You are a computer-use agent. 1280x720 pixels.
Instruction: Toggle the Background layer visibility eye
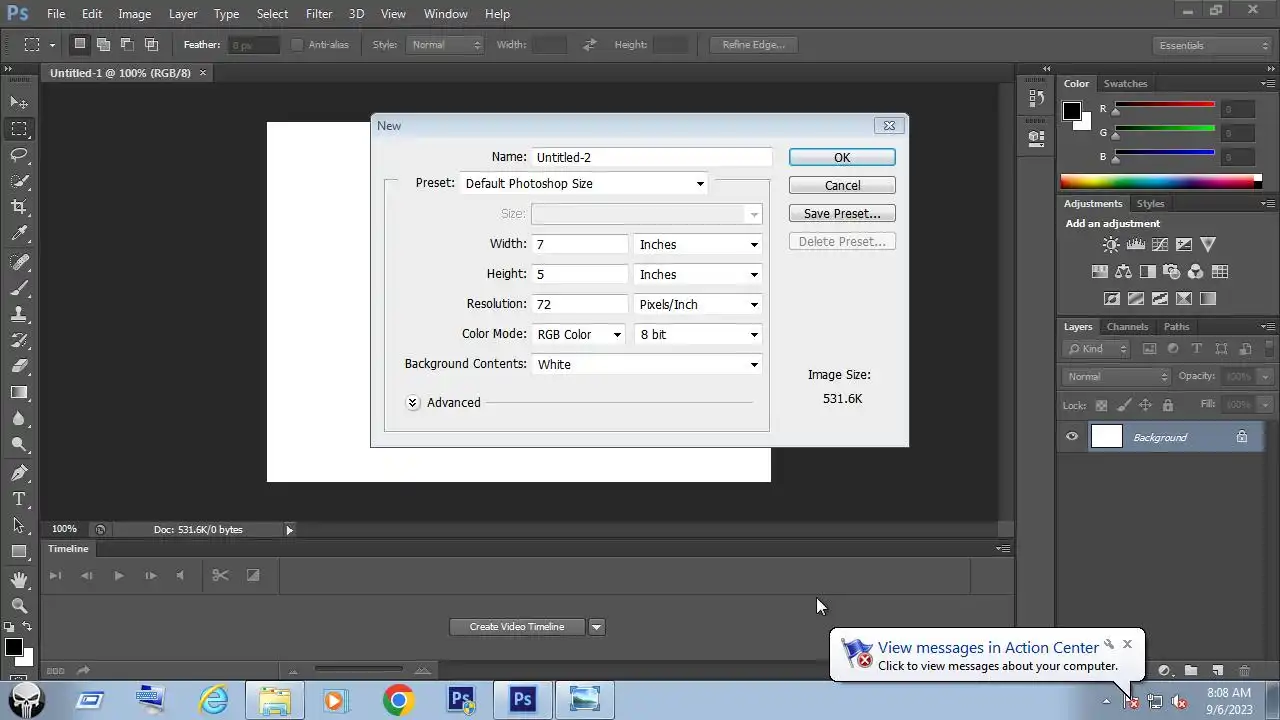1072,437
